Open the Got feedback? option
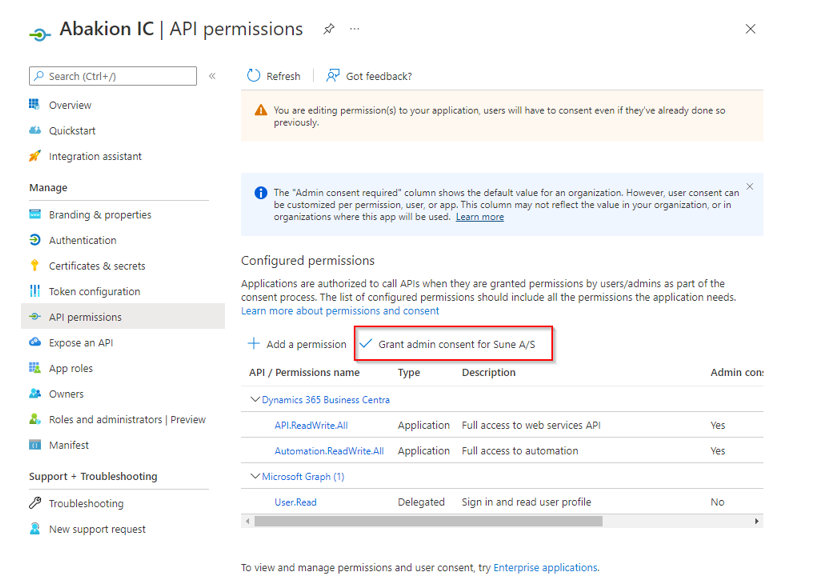This screenshot has height=585, width=819. click(369, 76)
